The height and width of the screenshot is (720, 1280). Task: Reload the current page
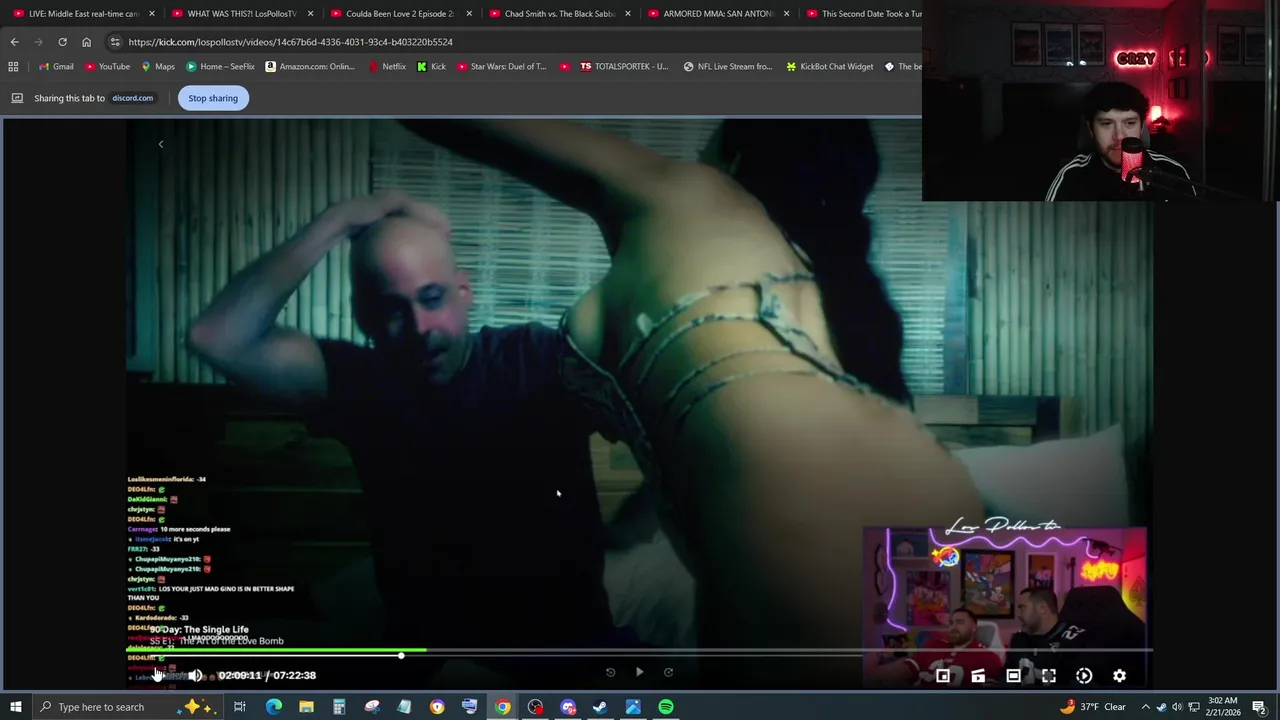[62, 42]
